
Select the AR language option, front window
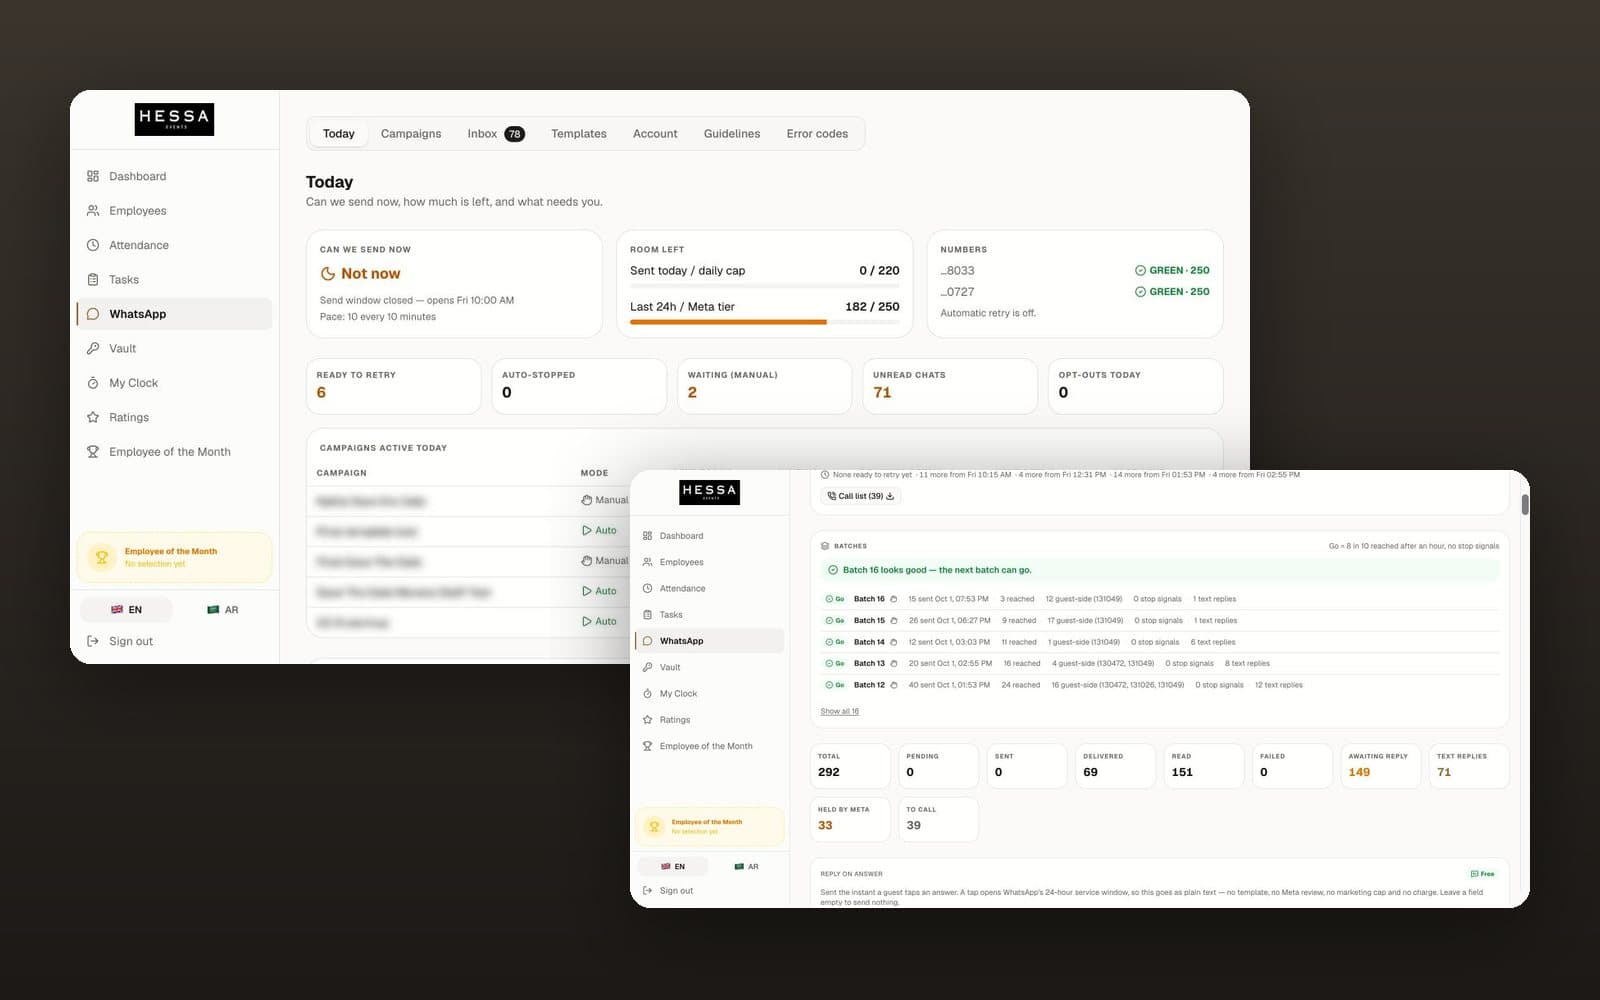(746, 867)
